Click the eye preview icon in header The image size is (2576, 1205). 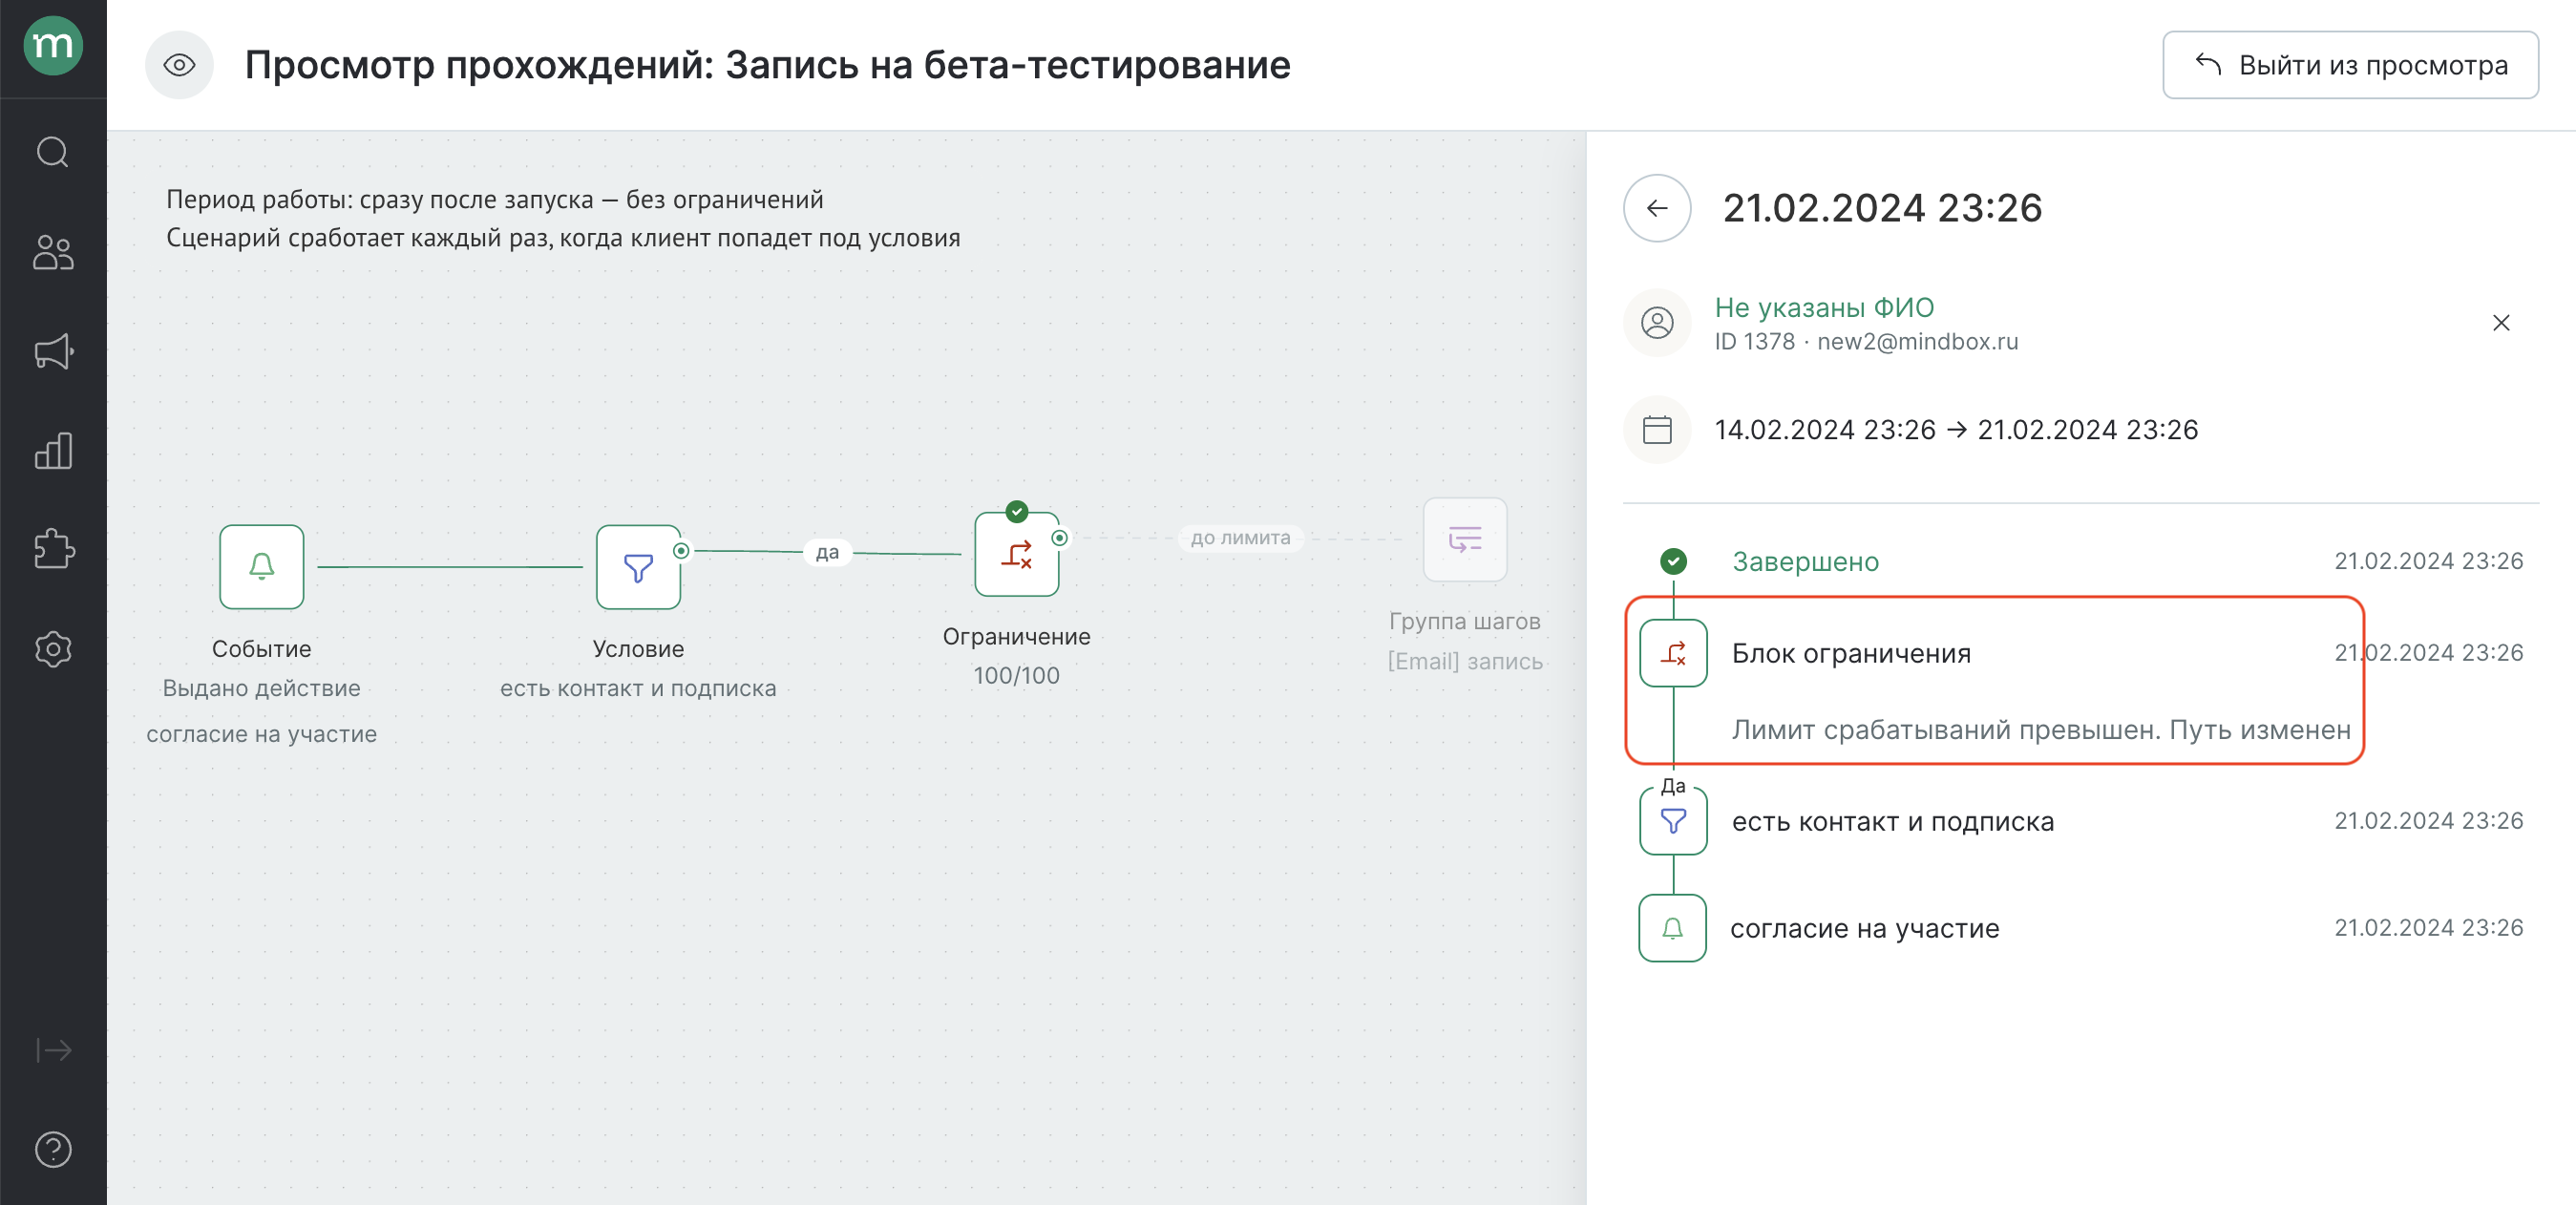coord(179,66)
